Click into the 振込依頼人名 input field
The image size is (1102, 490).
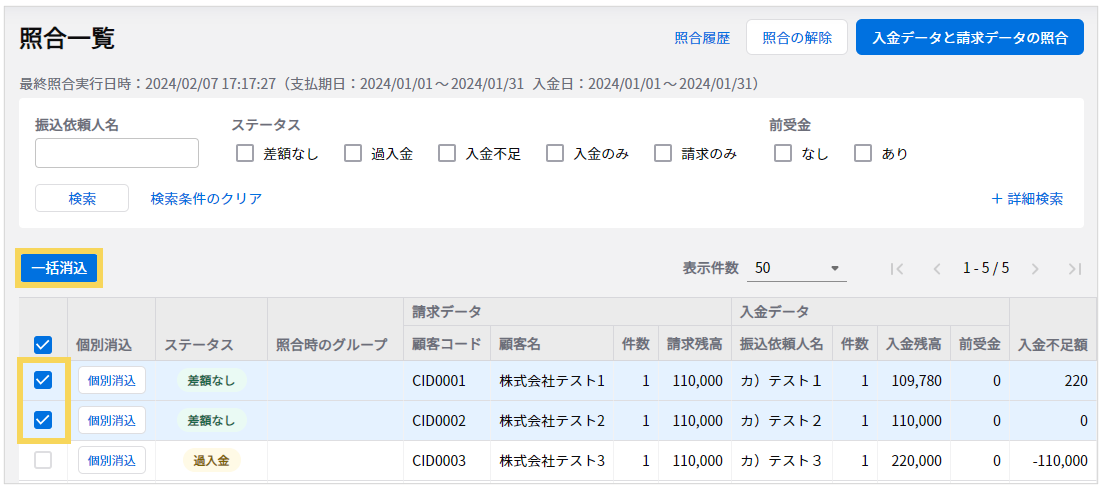click(x=117, y=153)
